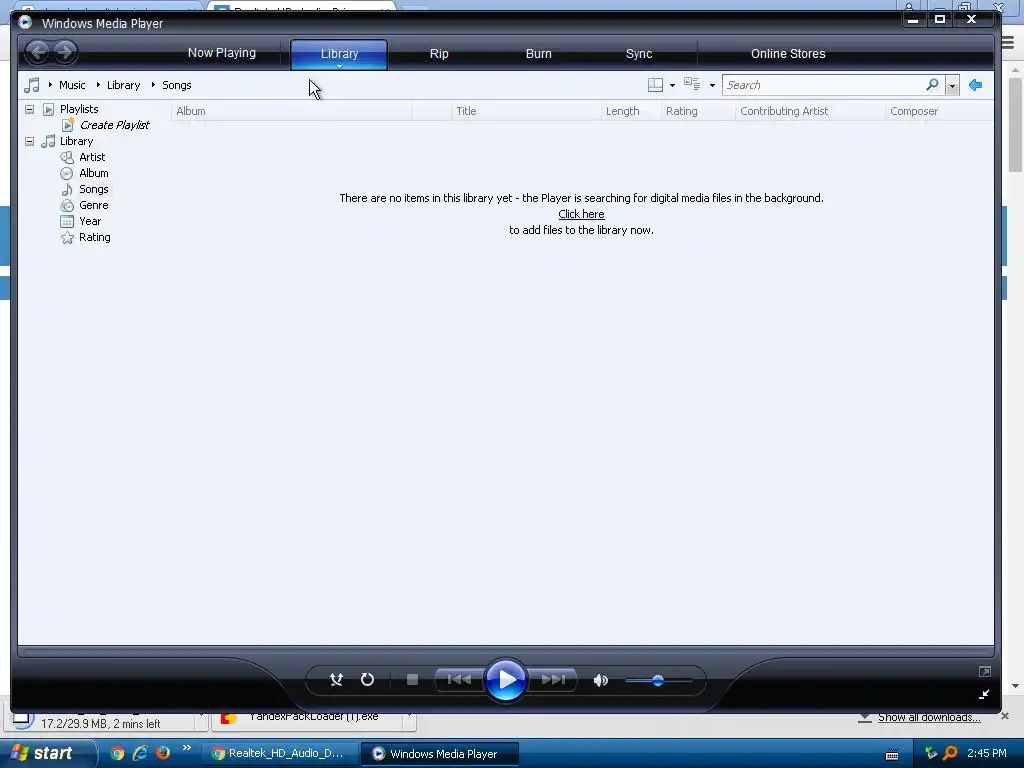Screen dimensions: 1024x768
Task: Click Create Playlist
Action: [x=114, y=125]
